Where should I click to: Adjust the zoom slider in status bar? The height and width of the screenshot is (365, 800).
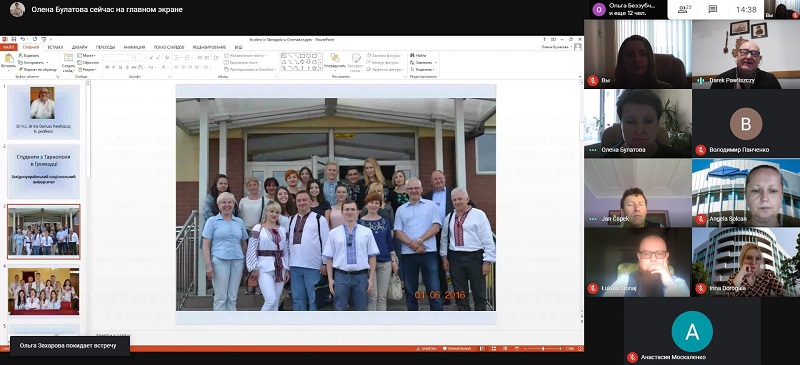542,349
